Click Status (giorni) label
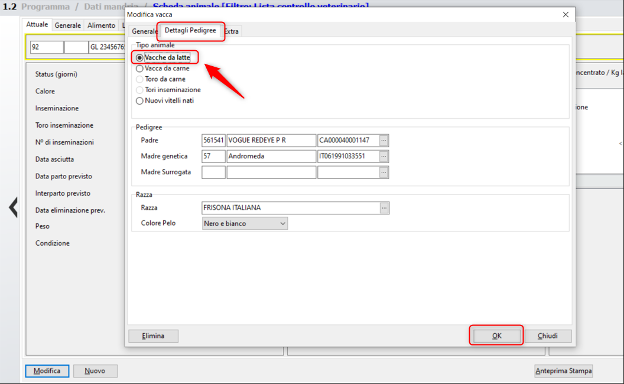Screen dimensions: 624x384 tap(56, 74)
